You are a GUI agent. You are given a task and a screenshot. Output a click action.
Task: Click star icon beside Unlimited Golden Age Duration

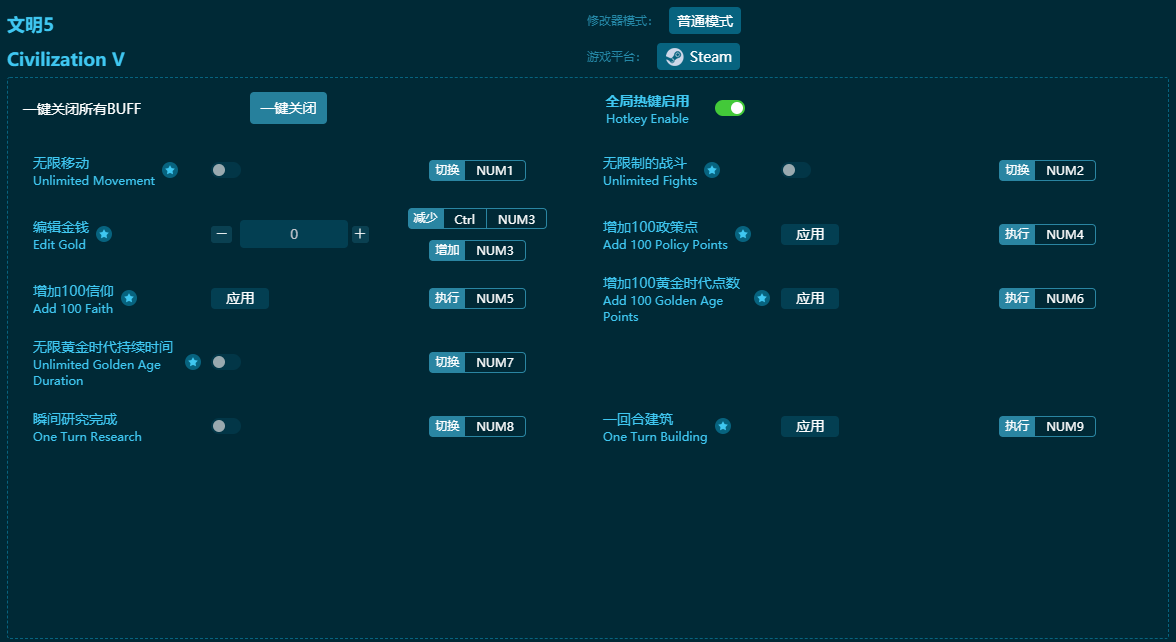(193, 362)
